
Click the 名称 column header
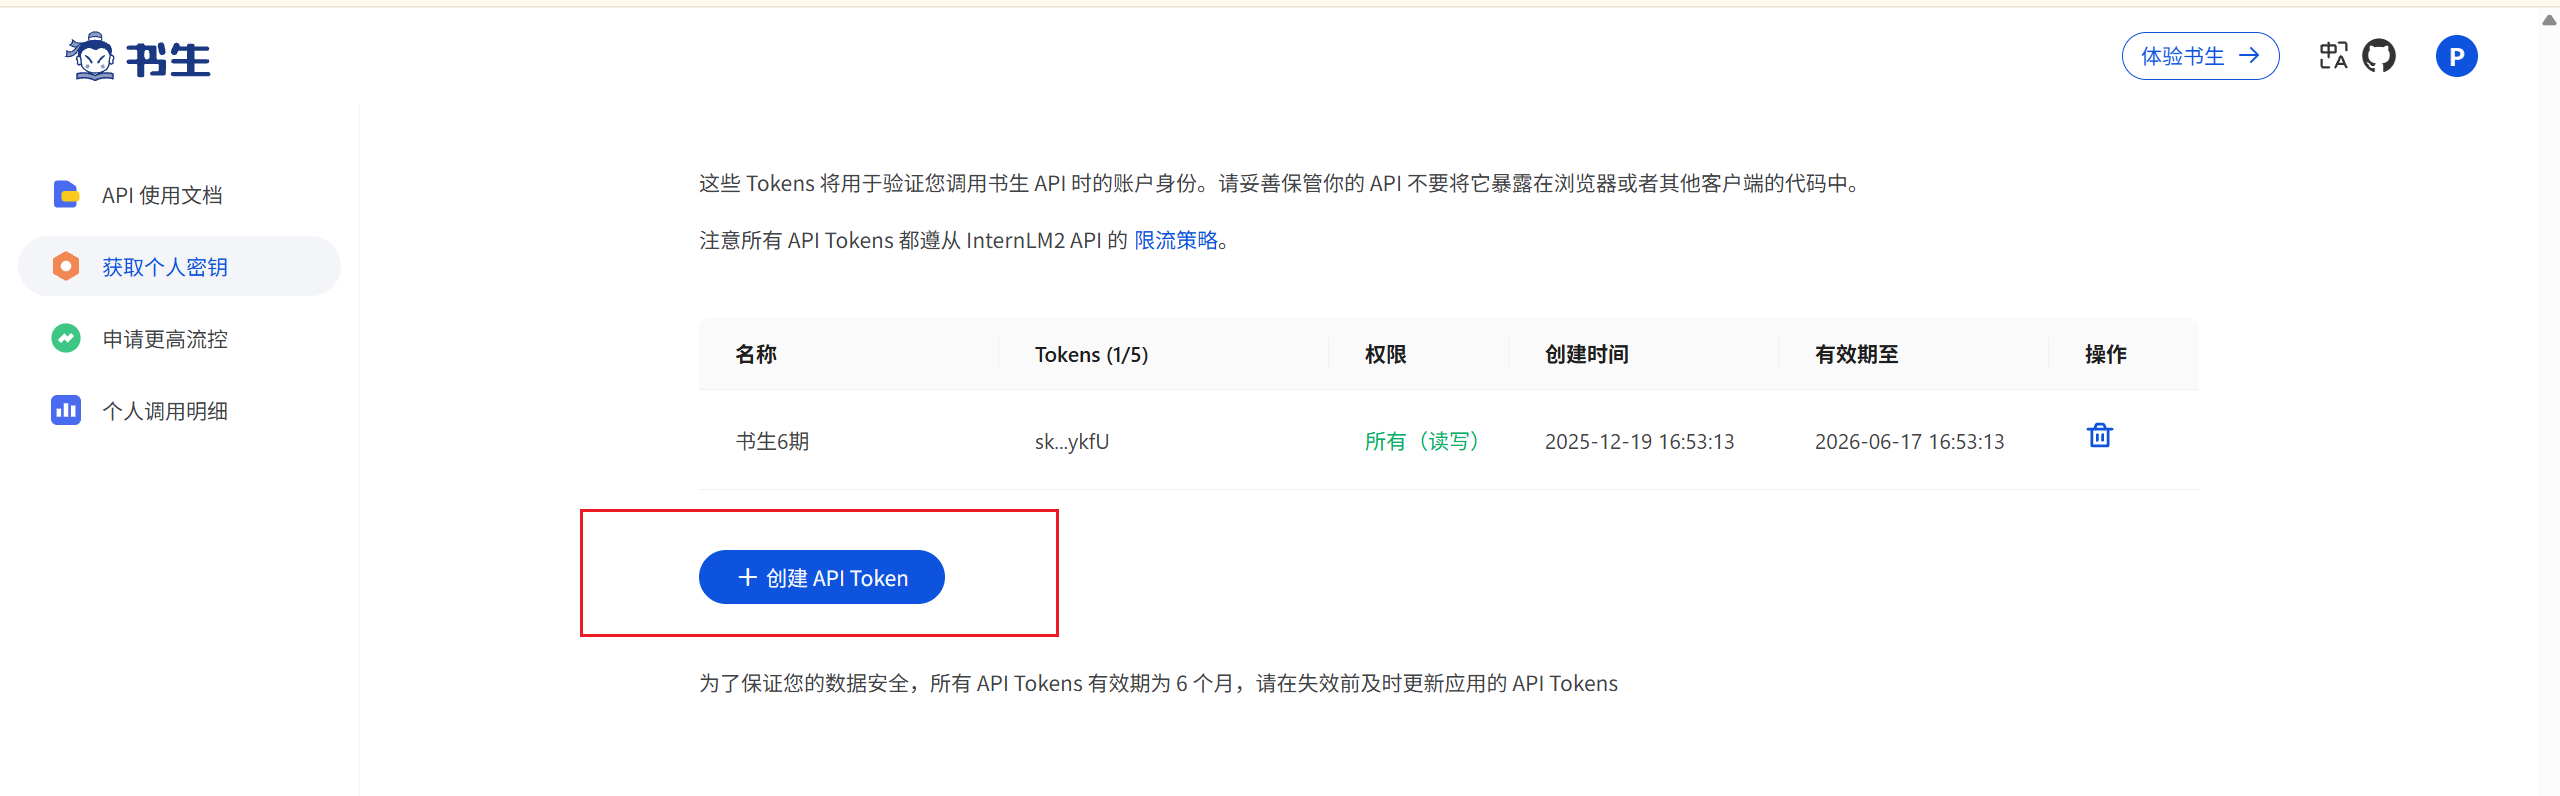click(756, 354)
